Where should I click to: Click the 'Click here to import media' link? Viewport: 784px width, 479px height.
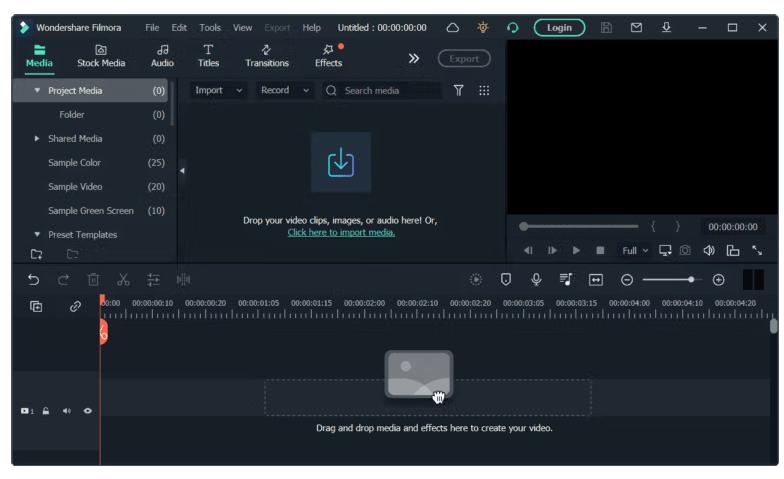tap(341, 233)
